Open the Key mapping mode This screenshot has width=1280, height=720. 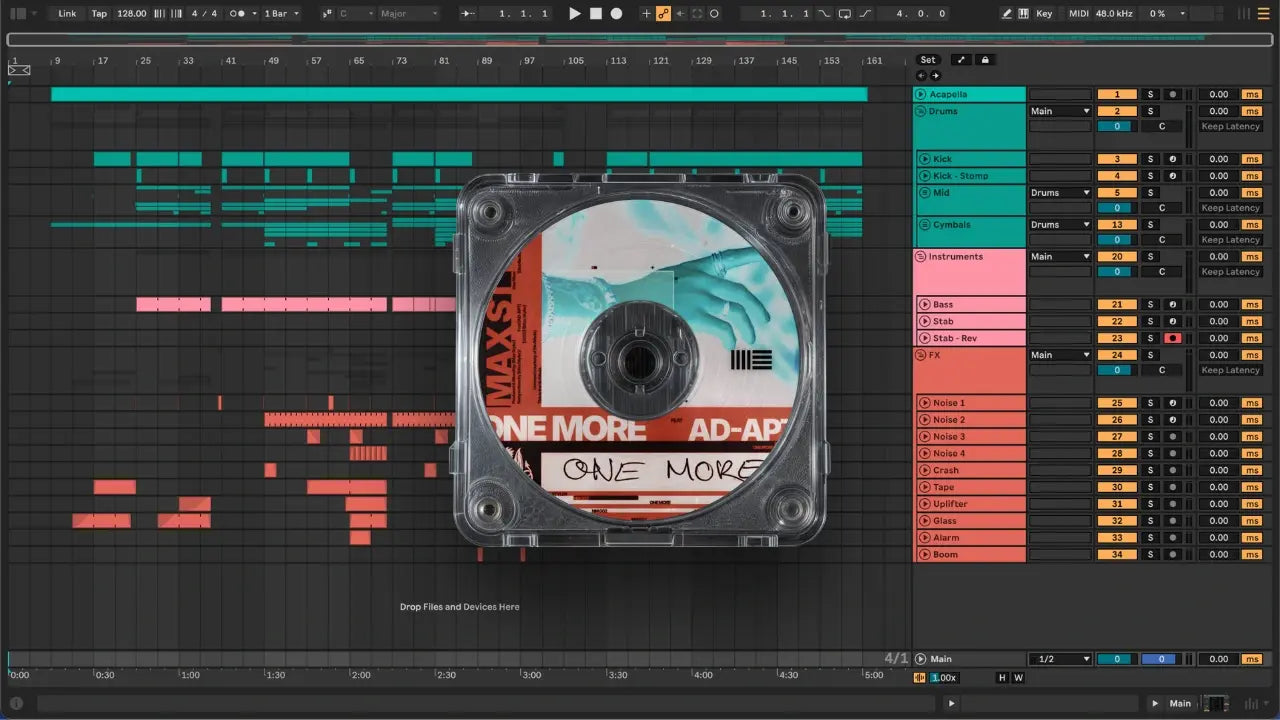click(1044, 14)
